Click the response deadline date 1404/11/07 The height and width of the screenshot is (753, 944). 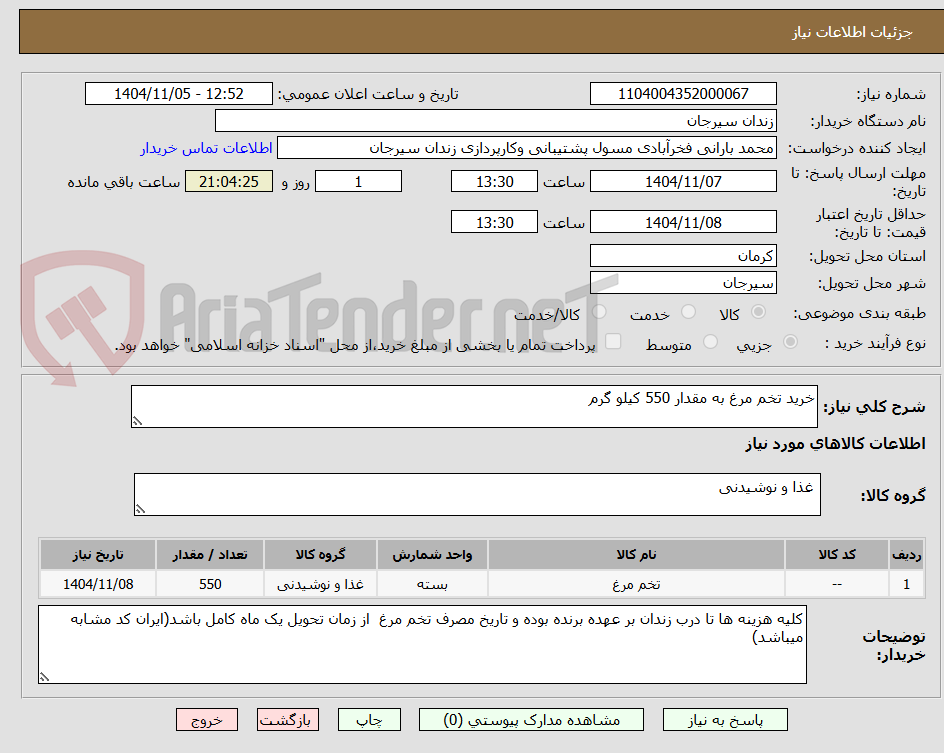[x=683, y=181]
